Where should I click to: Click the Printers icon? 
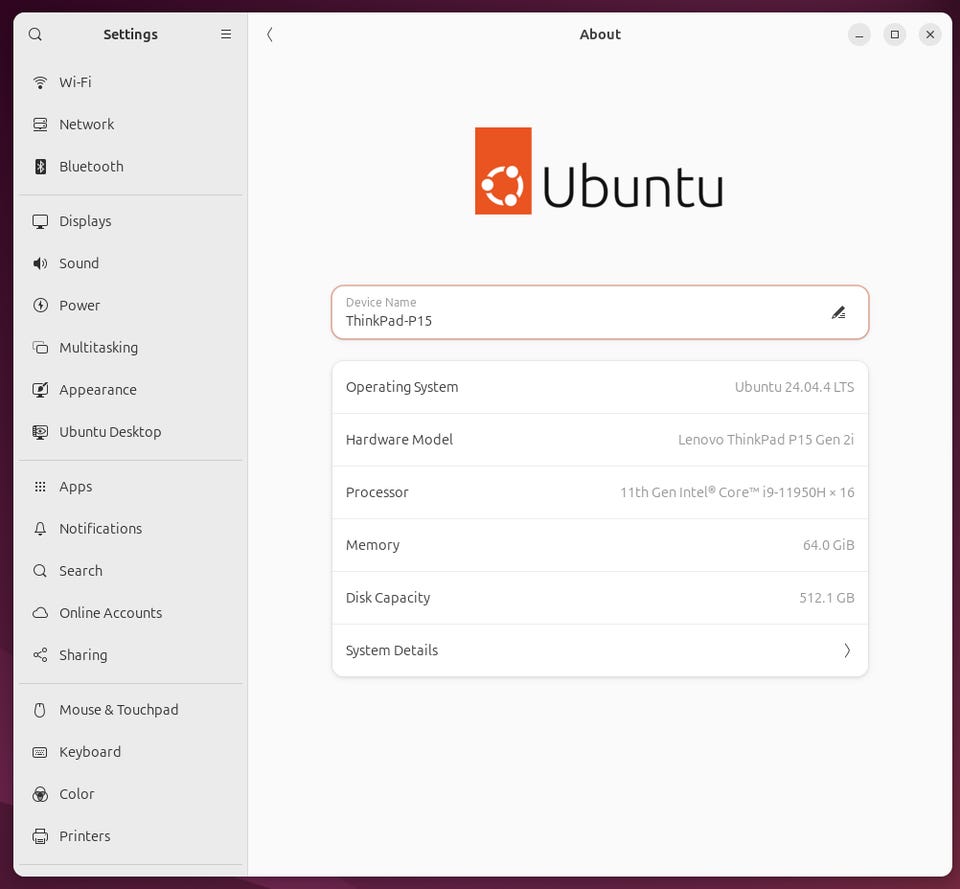coord(40,836)
